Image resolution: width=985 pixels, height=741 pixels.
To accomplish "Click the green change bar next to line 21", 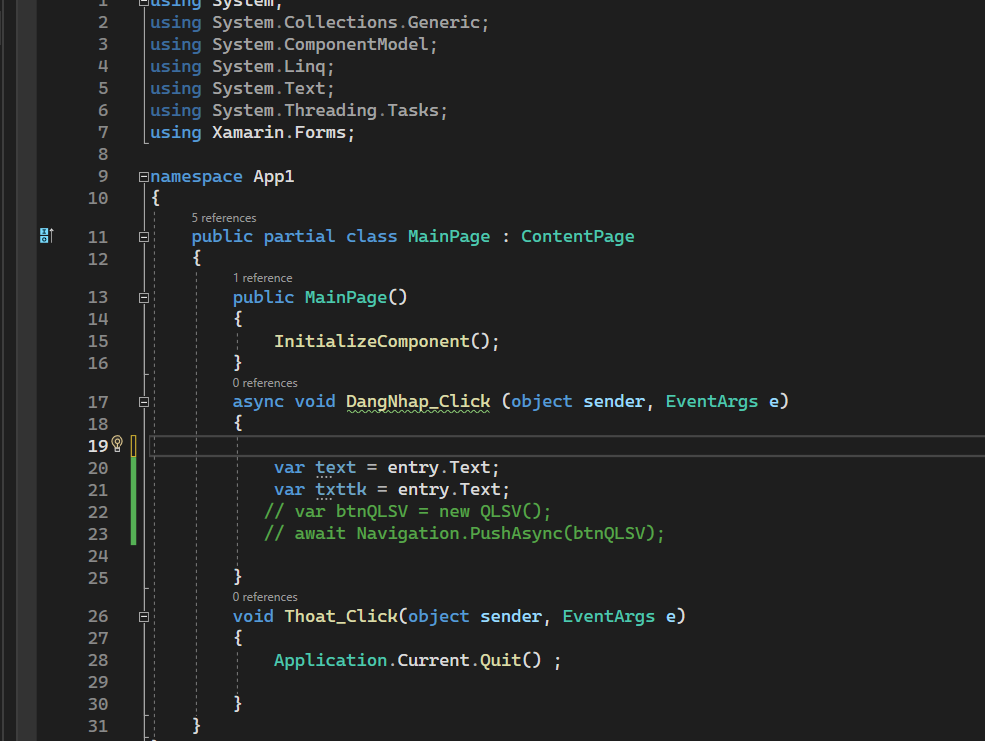I will click(133, 489).
